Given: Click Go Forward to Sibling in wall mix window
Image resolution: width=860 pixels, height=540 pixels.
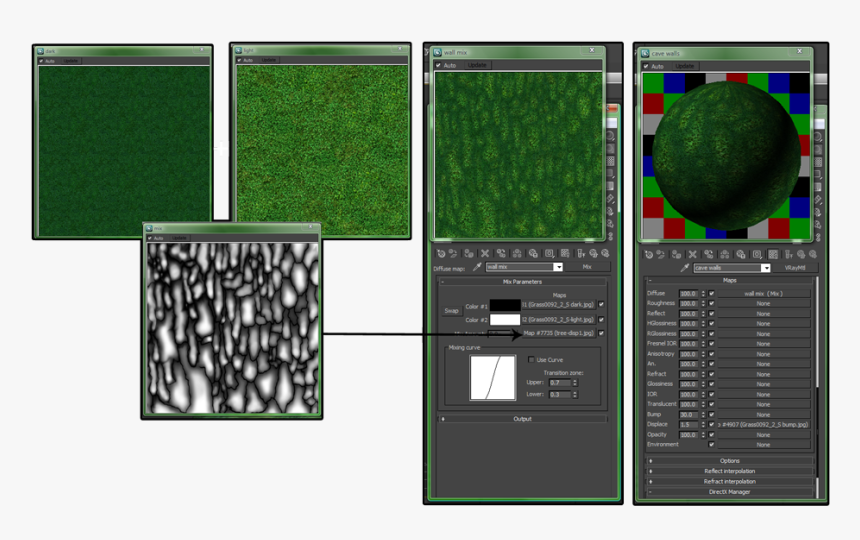Looking at the screenshot, I should pos(605,253).
